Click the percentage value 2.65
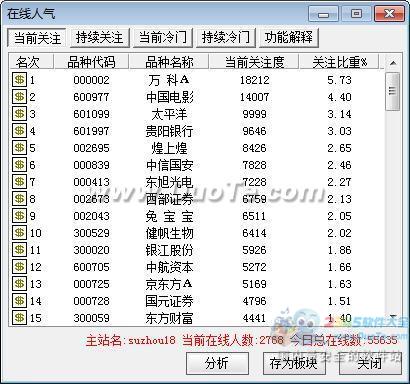The width and height of the screenshot is (410, 384). click(339, 148)
